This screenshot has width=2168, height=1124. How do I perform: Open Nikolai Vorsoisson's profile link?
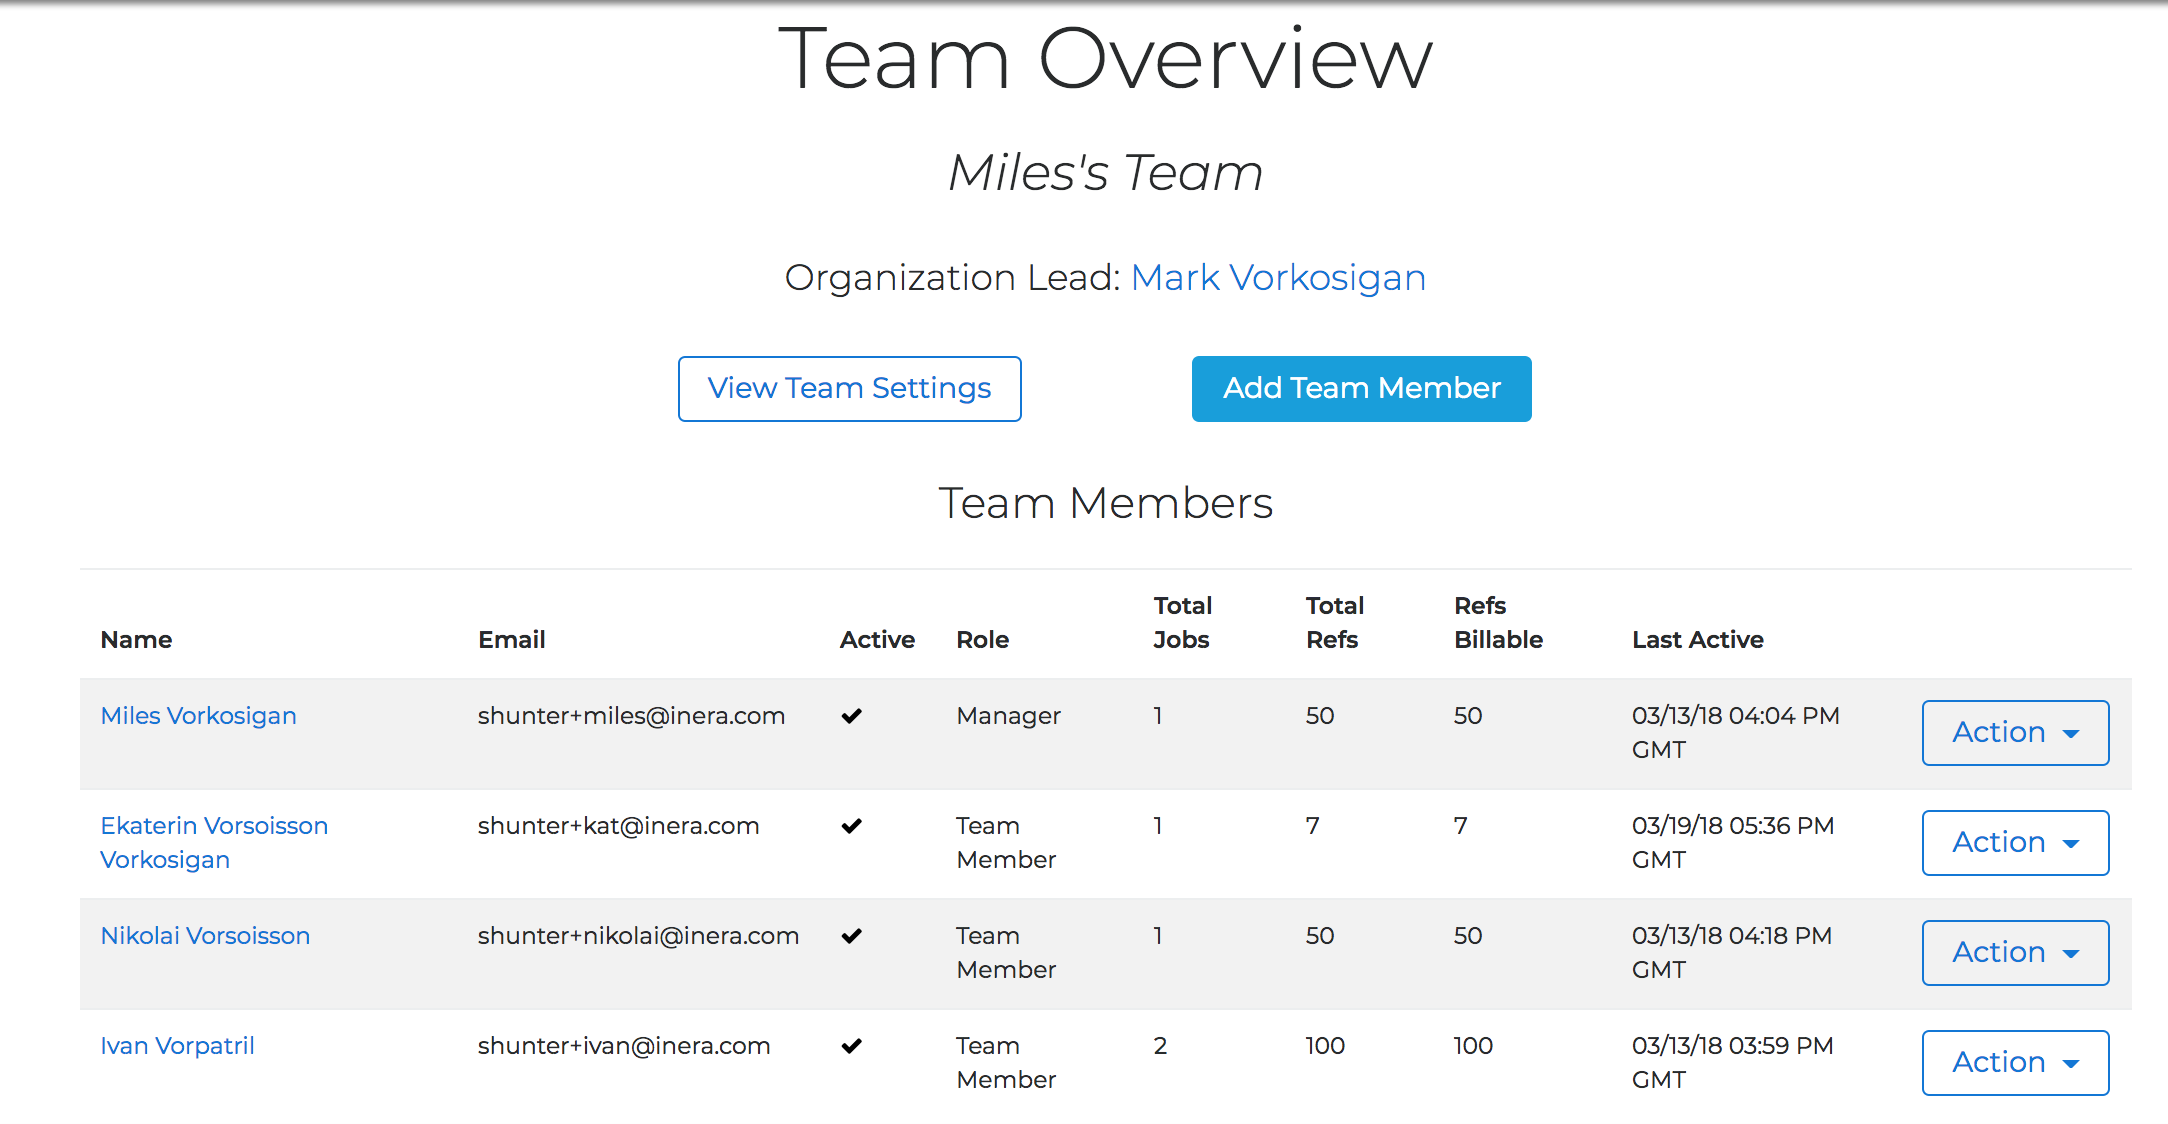205,936
